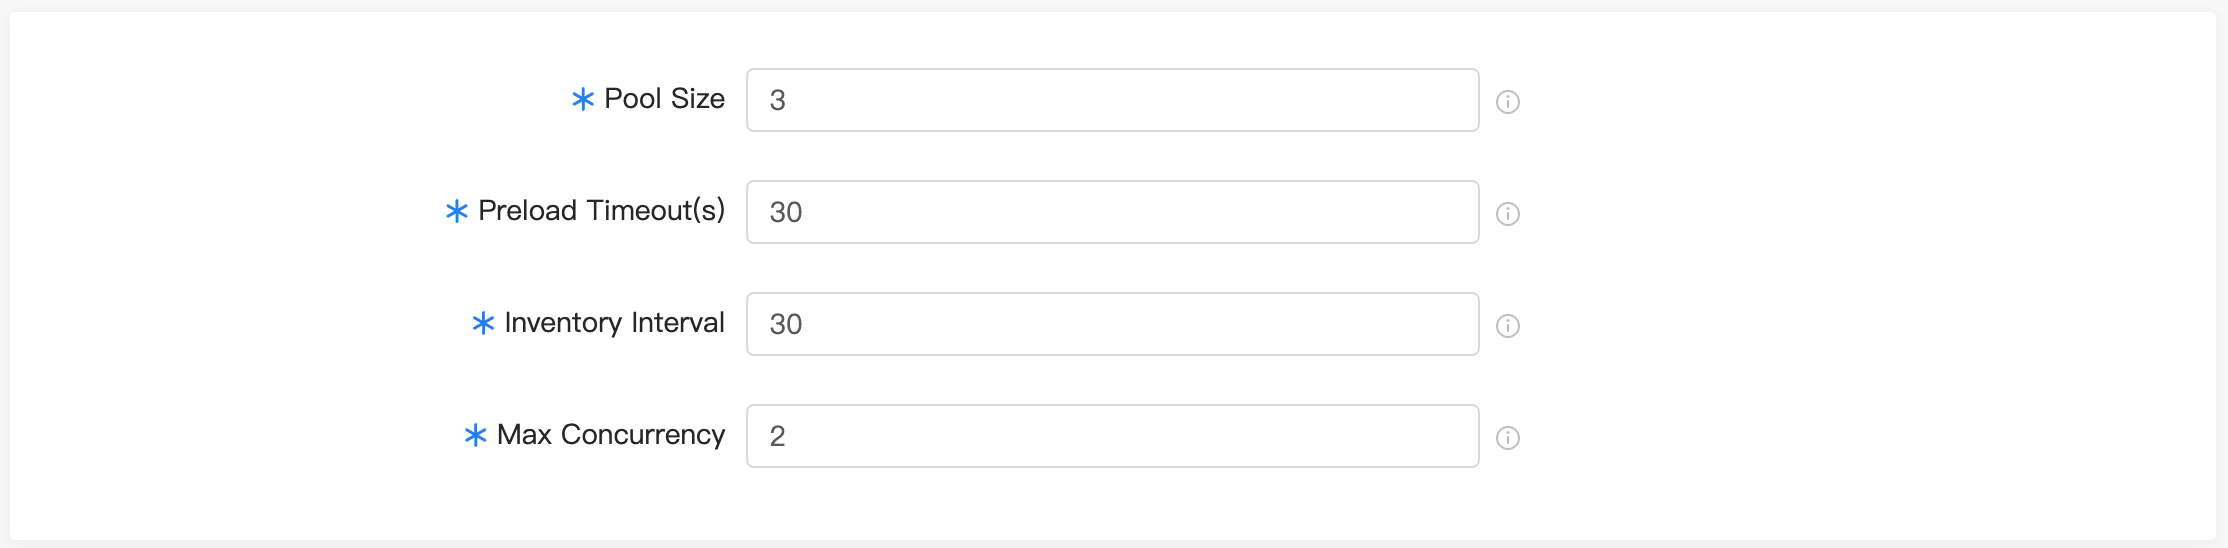The width and height of the screenshot is (2228, 548).
Task: Place cursor at value 30 in Inventory Interval
Action: (786, 324)
